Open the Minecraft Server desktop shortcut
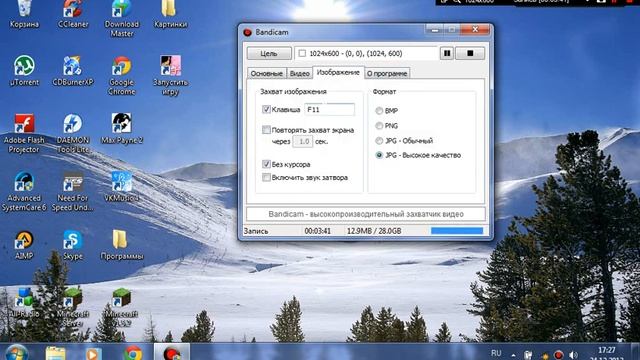The image size is (640, 360). (73, 307)
